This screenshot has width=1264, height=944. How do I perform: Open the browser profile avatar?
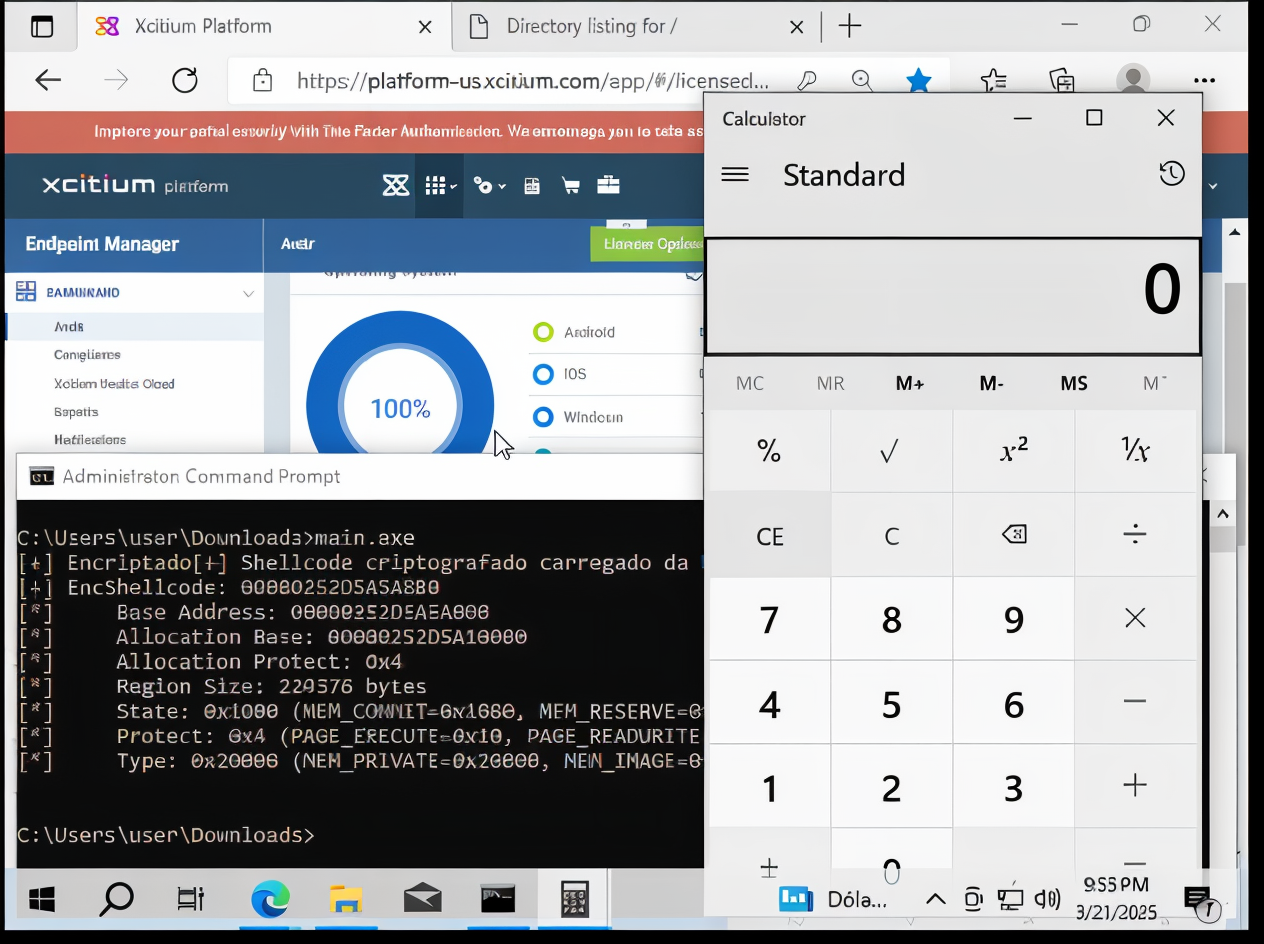[1132, 81]
